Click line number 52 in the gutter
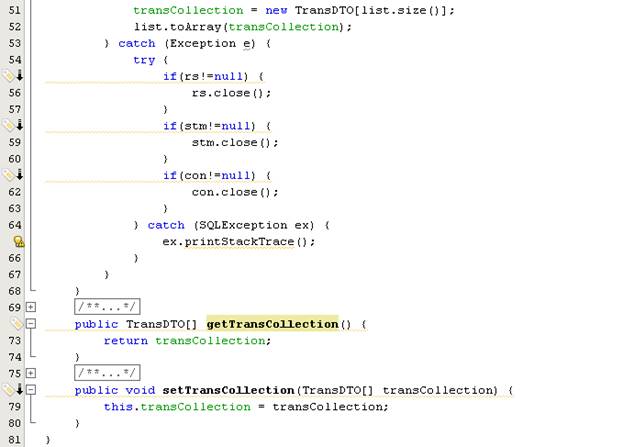The height and width of the screenshot is (447, 623). pyautogui.click(x=15, y=27)
